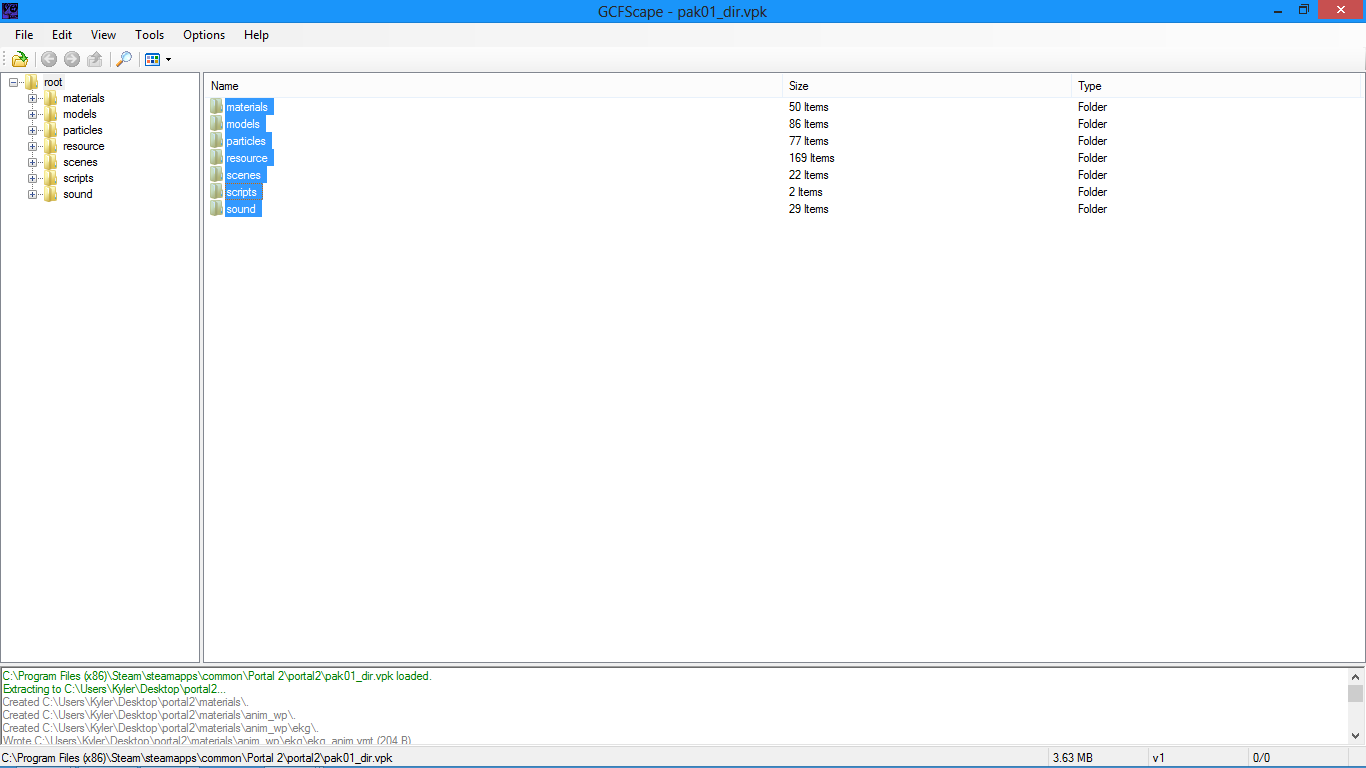Click the Open file toolbar icon
This screenshot has width=1366, height=768.
tap(19, 59)
